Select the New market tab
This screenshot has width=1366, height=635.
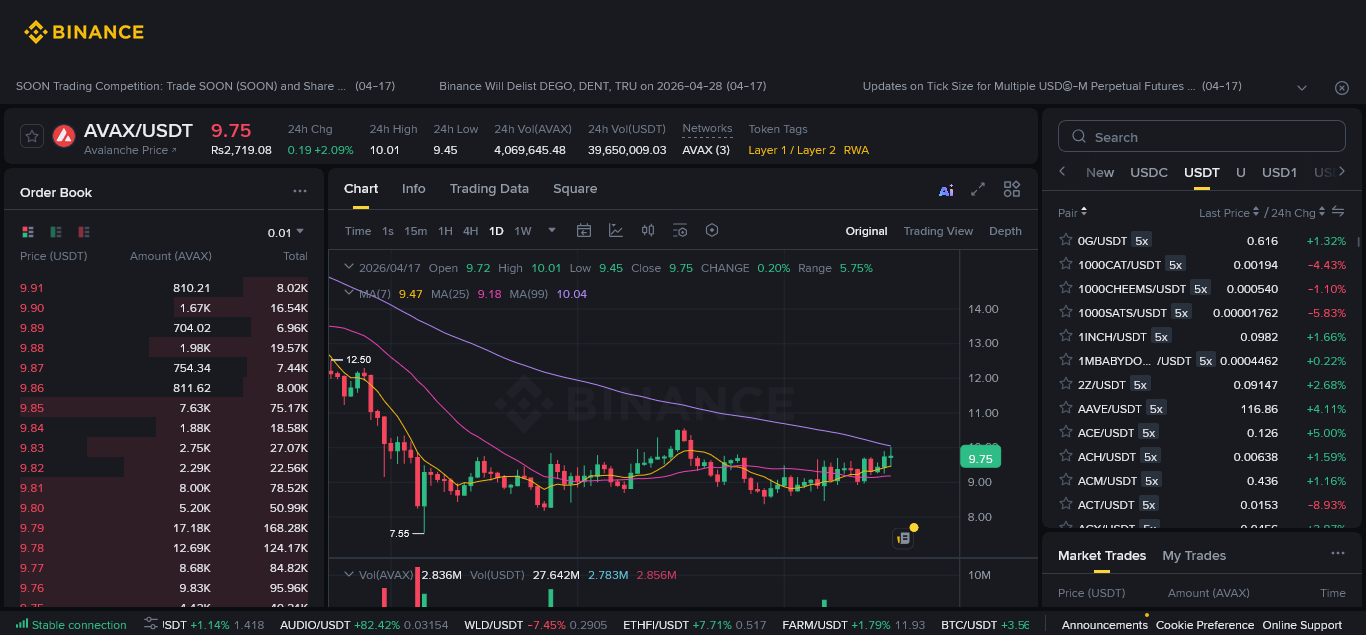point(1100,172)
